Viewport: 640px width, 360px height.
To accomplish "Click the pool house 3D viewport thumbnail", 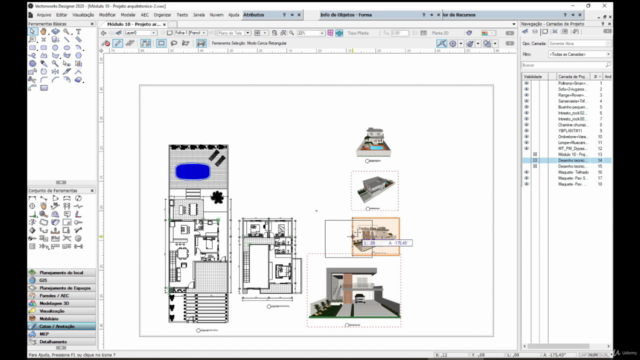I will (373, 142).
